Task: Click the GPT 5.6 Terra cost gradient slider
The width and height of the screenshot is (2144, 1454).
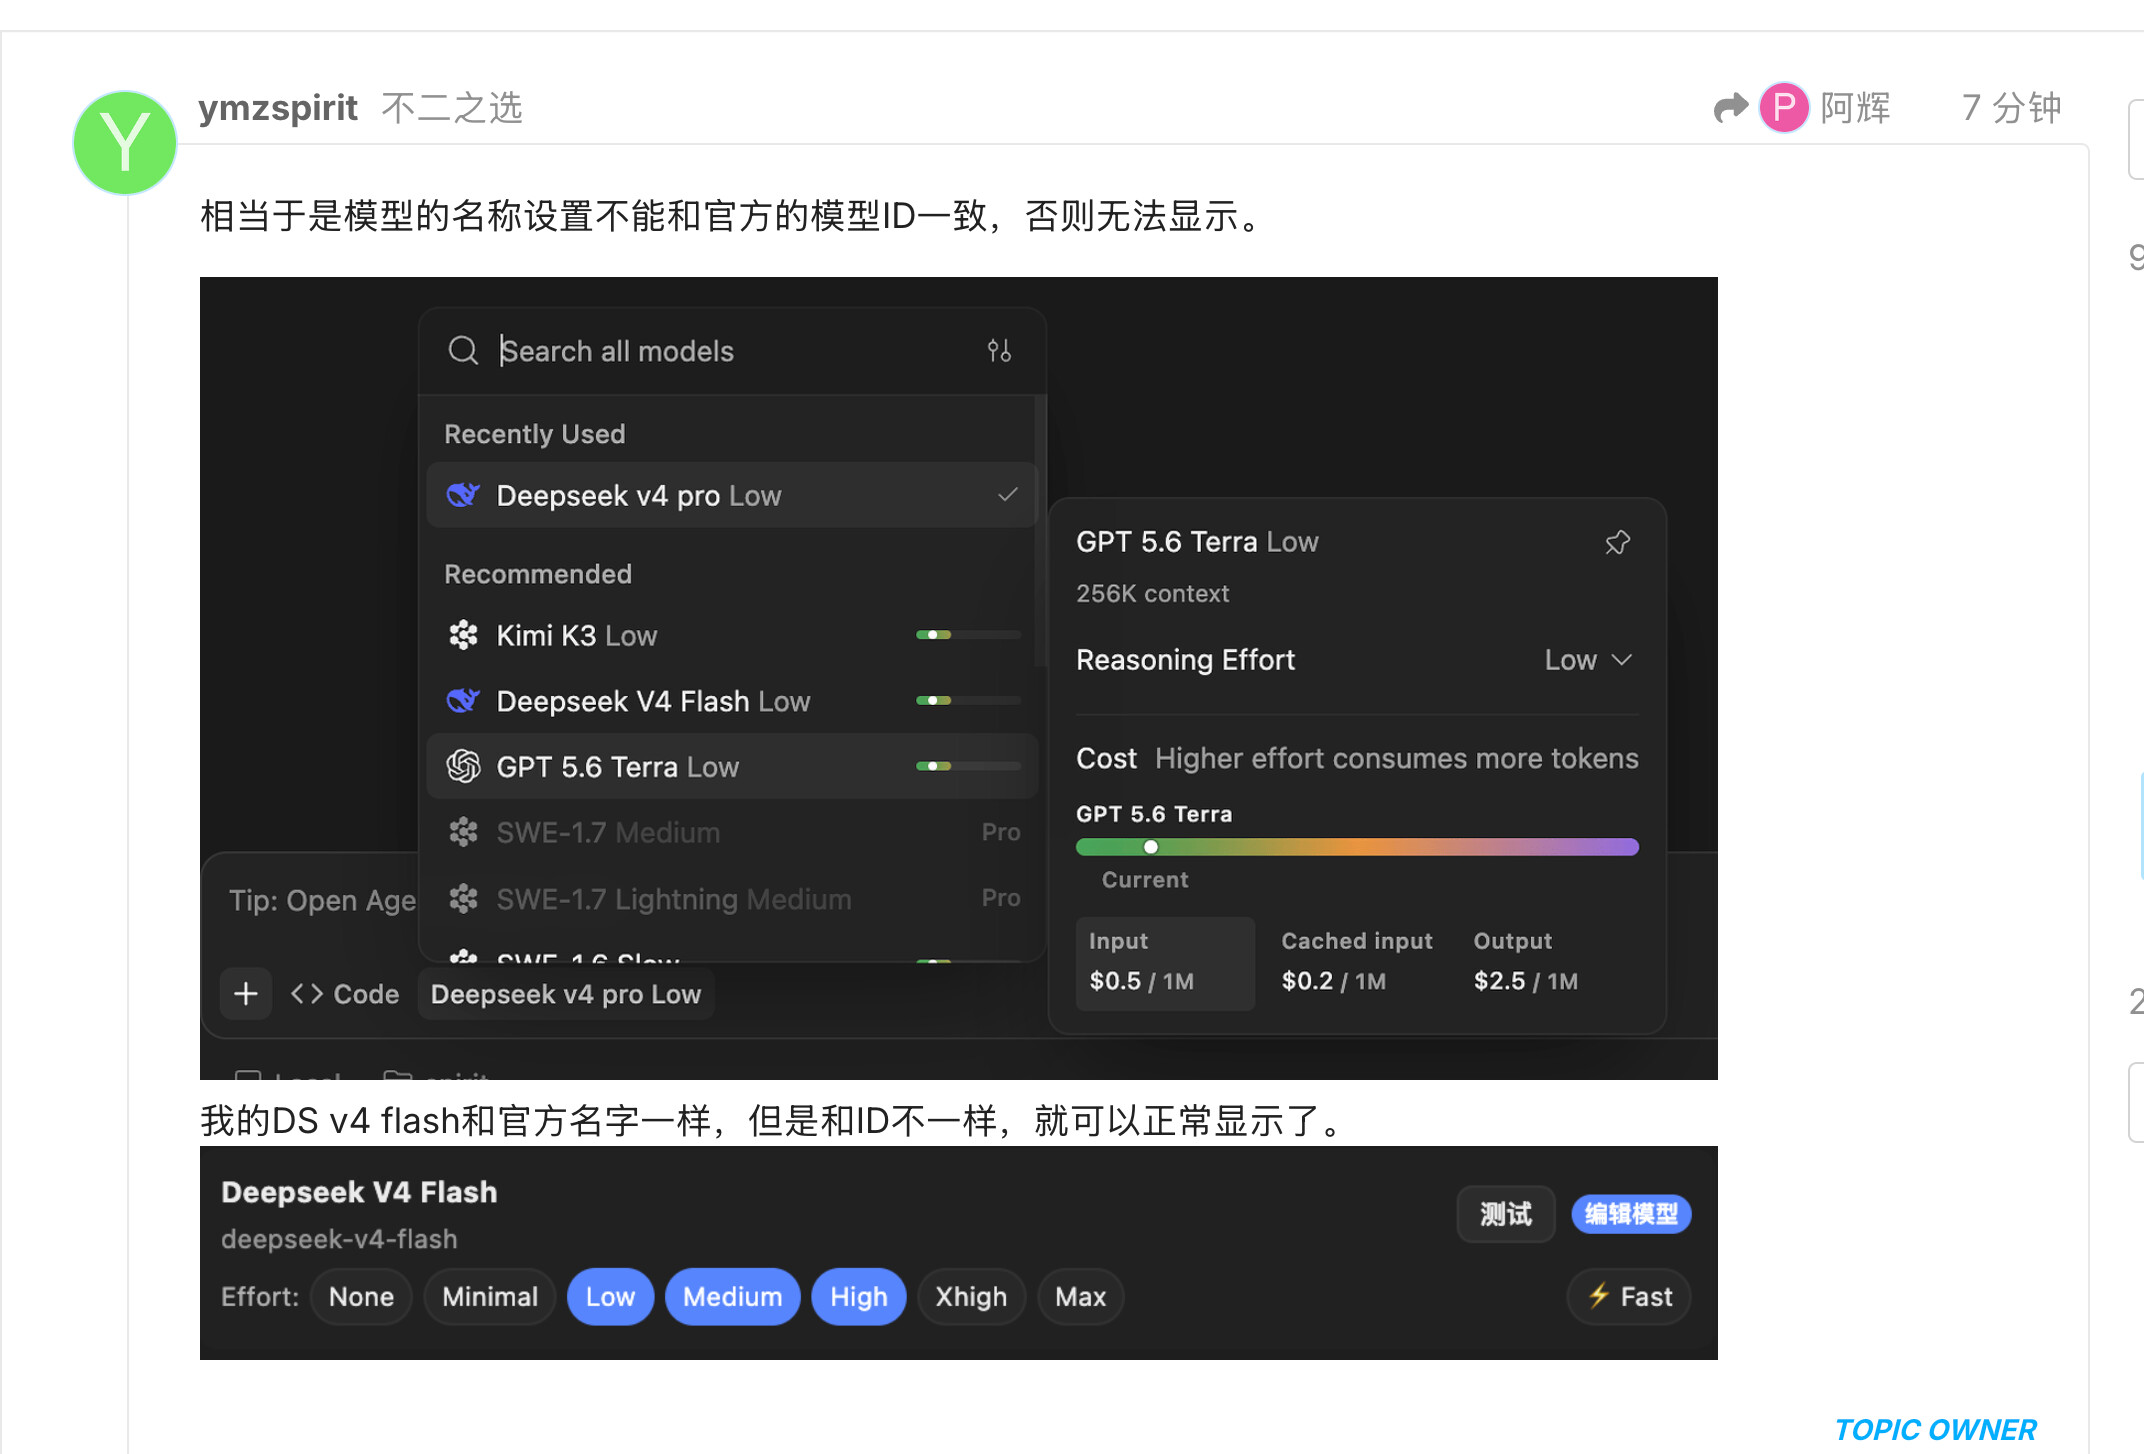Action: pos(1357,847)
